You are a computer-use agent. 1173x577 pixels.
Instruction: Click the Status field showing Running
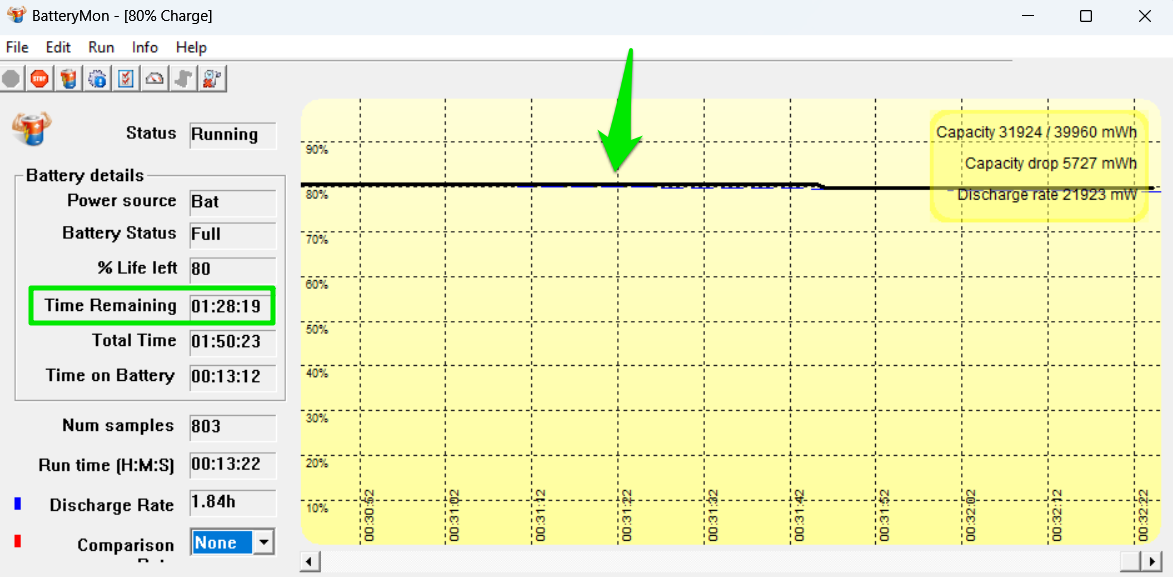[x=232, y=135]
